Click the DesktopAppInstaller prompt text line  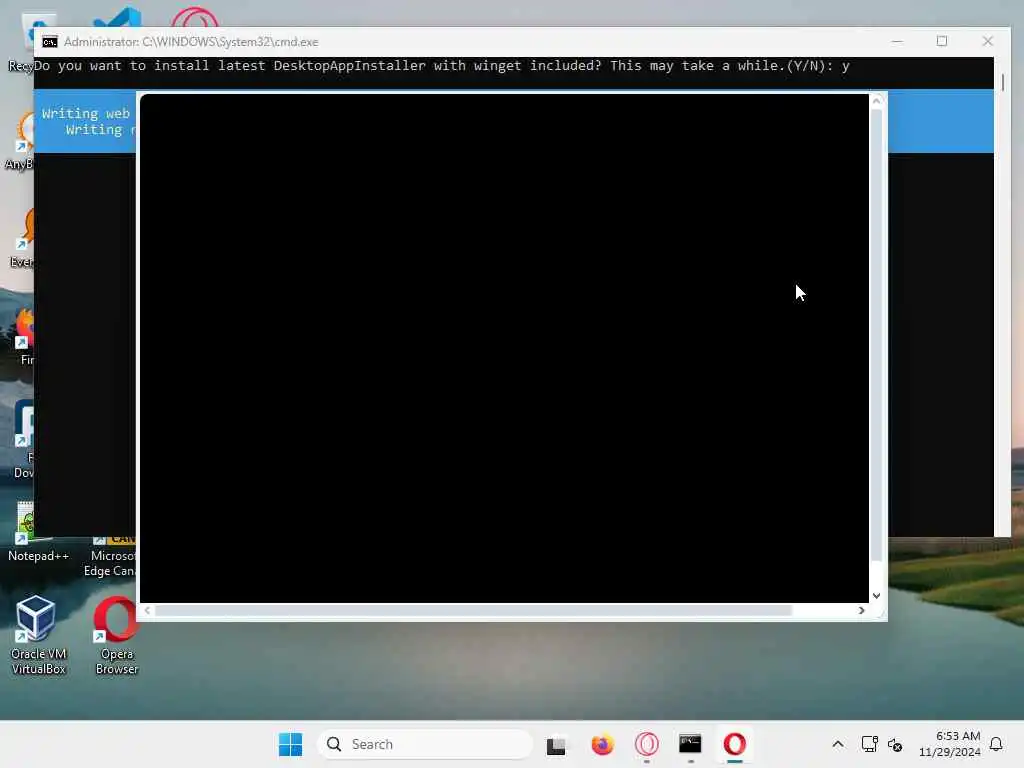coord(442,65)
